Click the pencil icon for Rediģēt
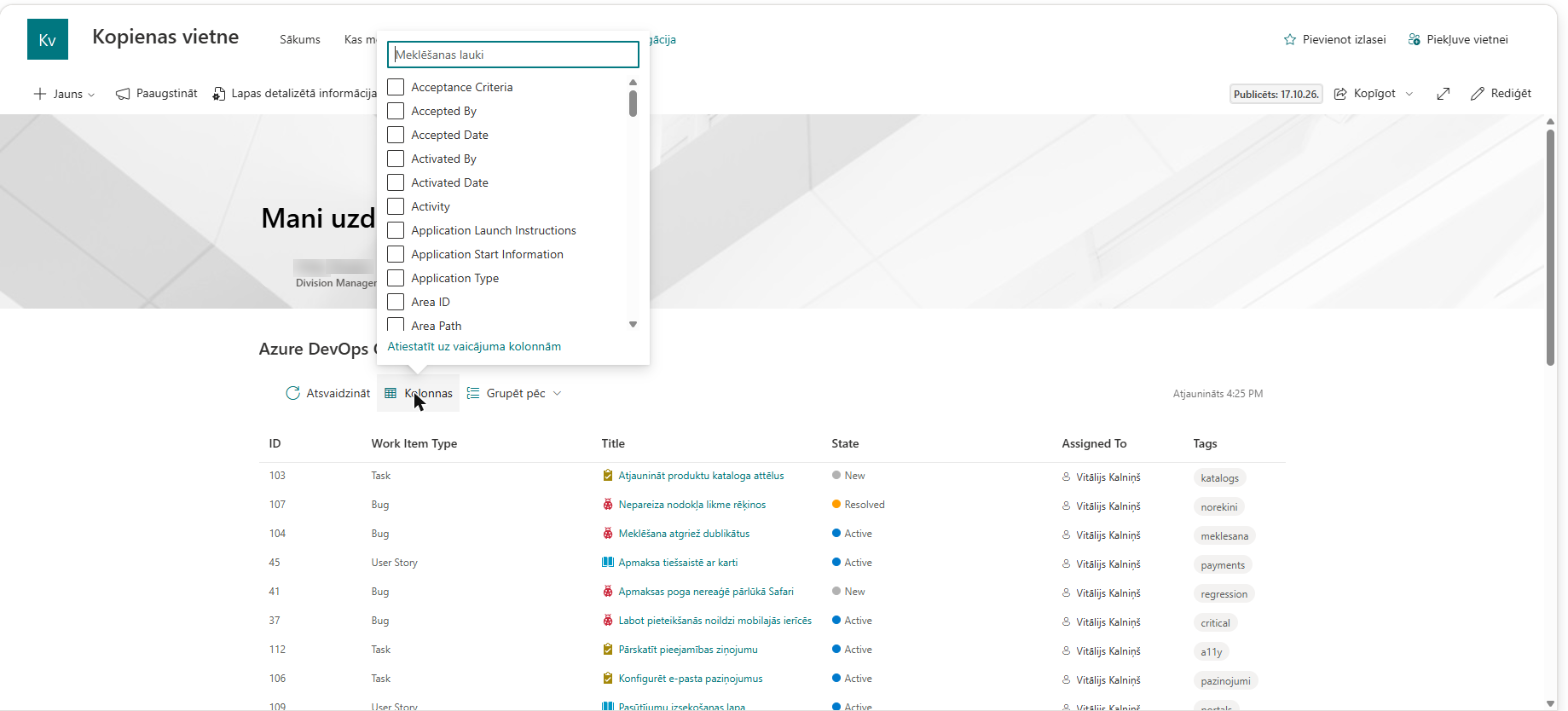The height and width of the screenshot is (711, 1568). pos(1478,94)
